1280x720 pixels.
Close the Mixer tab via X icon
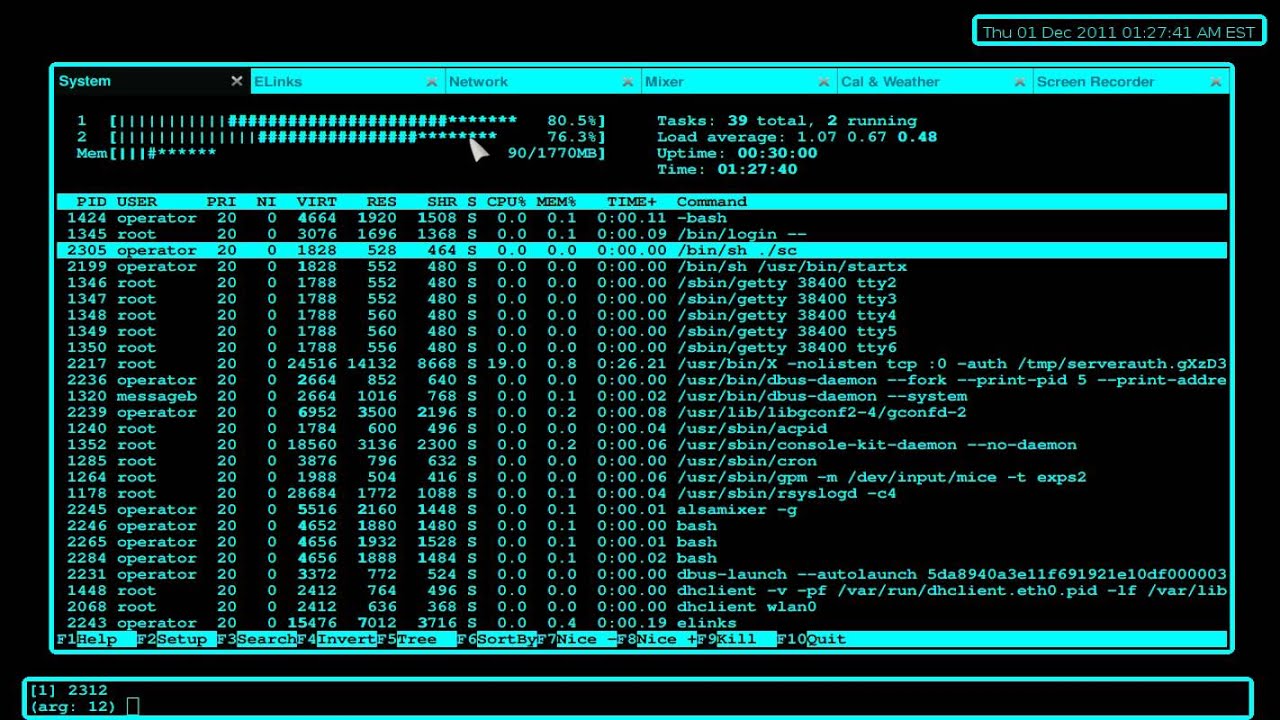click(x=824, y=82)
